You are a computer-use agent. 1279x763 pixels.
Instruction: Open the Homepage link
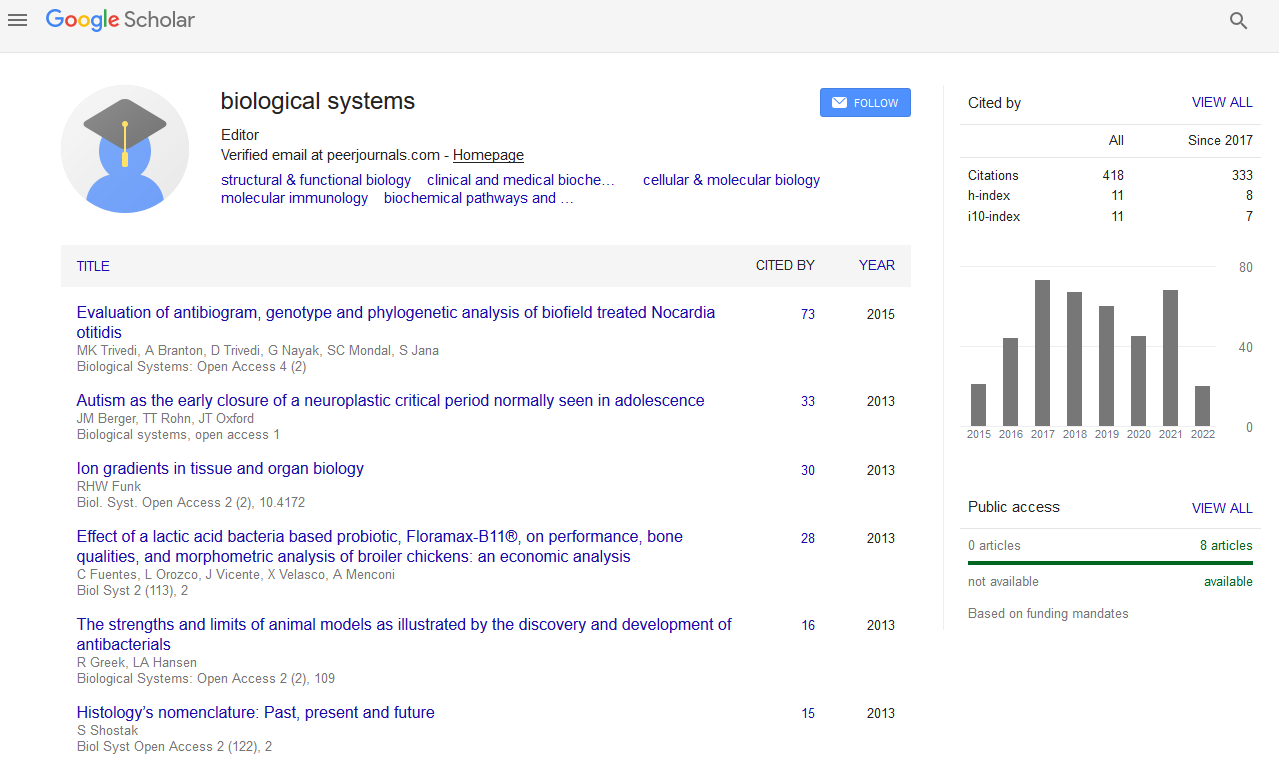488,155
